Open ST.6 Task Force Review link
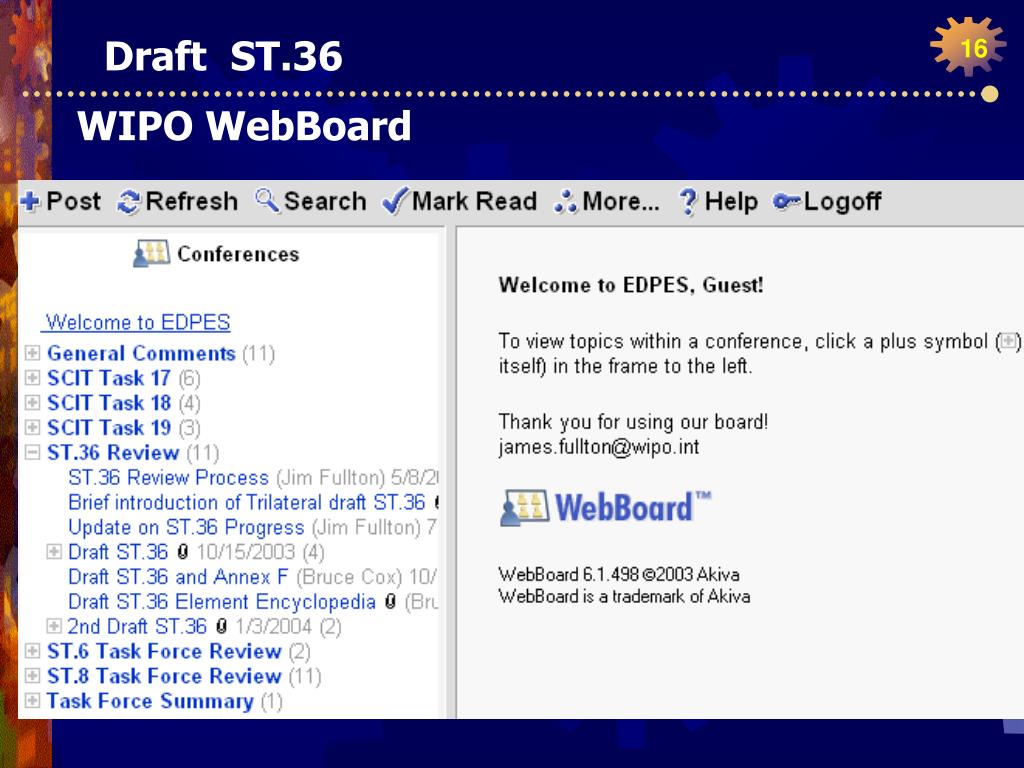Viewport: 1024px width, 768px height. pyautogui.click(x=164, y=651)
